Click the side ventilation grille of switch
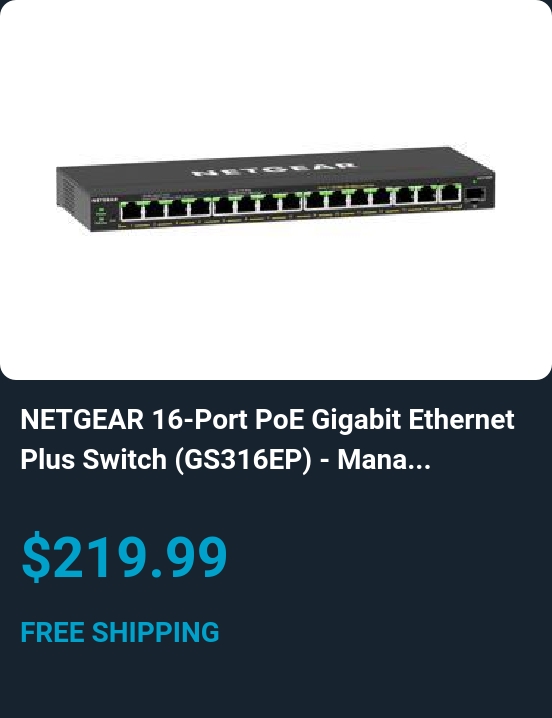Viewport: 552px width, 718px height. 68,197
